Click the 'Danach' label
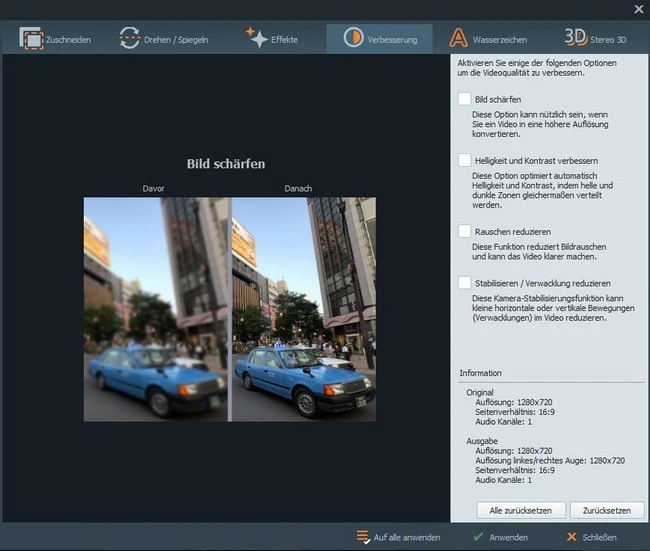Viewport: 650px width, 551px height. [x=298, y=188]
